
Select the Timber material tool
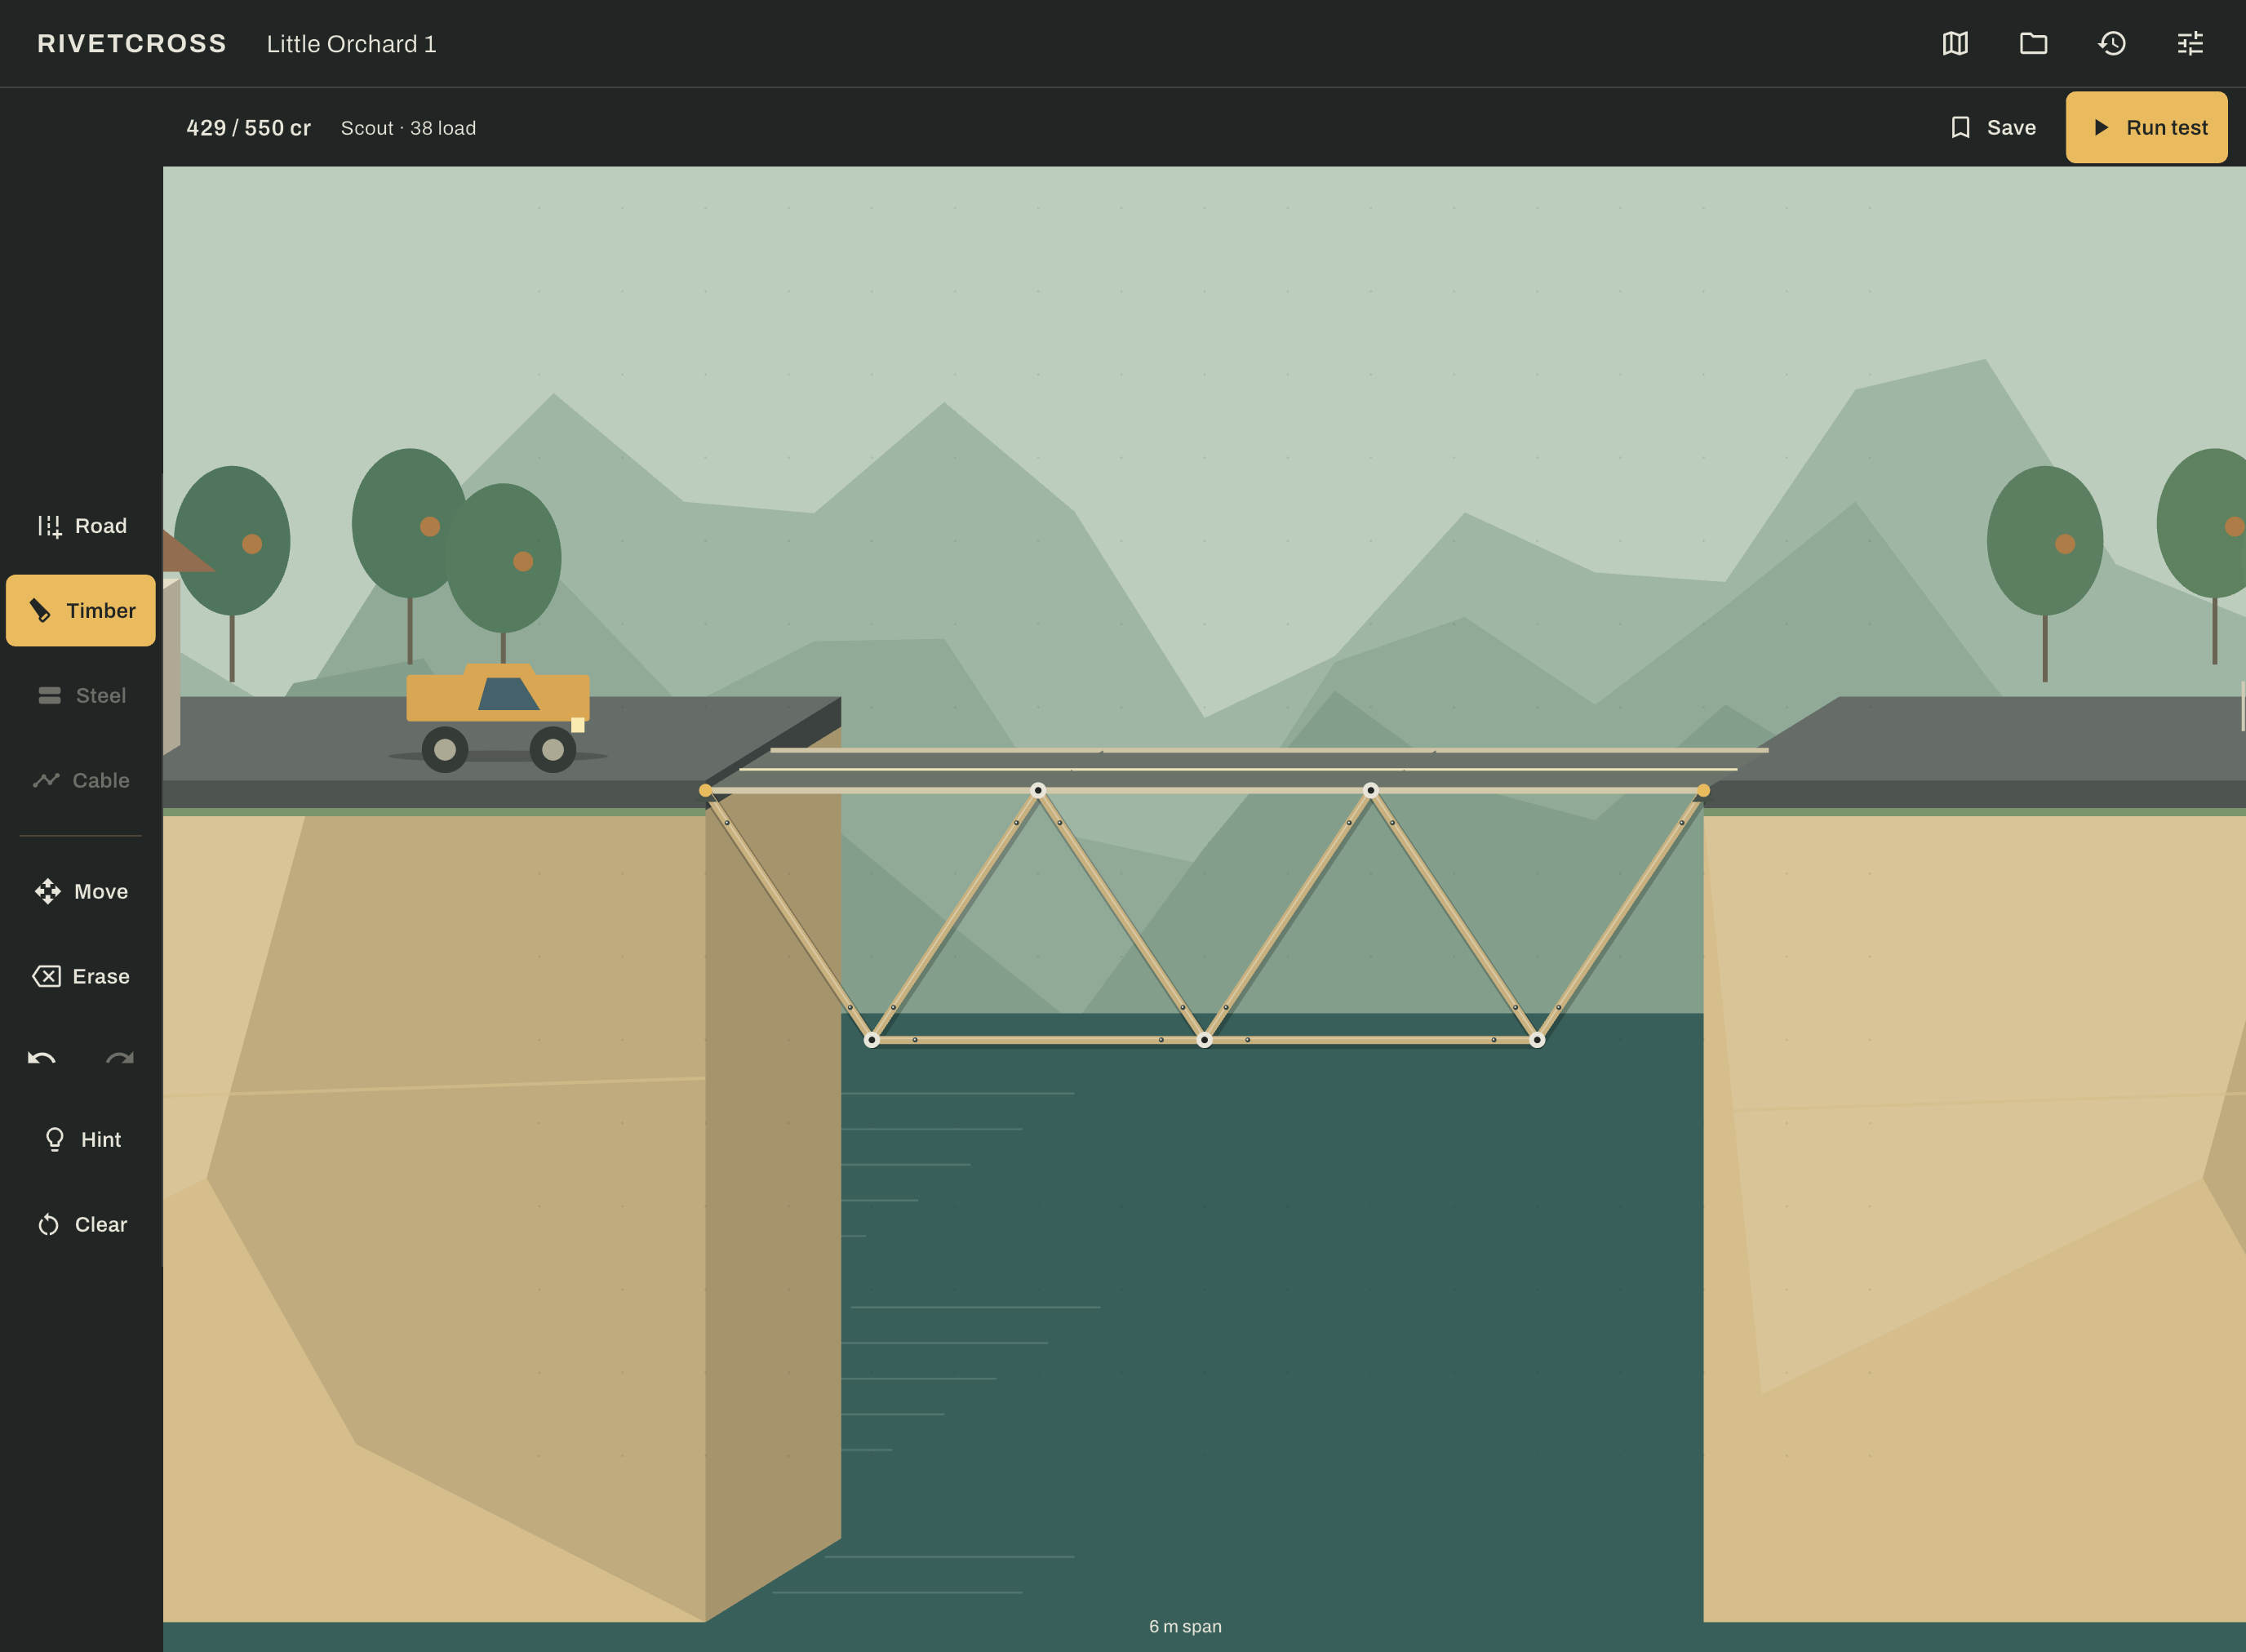tap(81, 610)
